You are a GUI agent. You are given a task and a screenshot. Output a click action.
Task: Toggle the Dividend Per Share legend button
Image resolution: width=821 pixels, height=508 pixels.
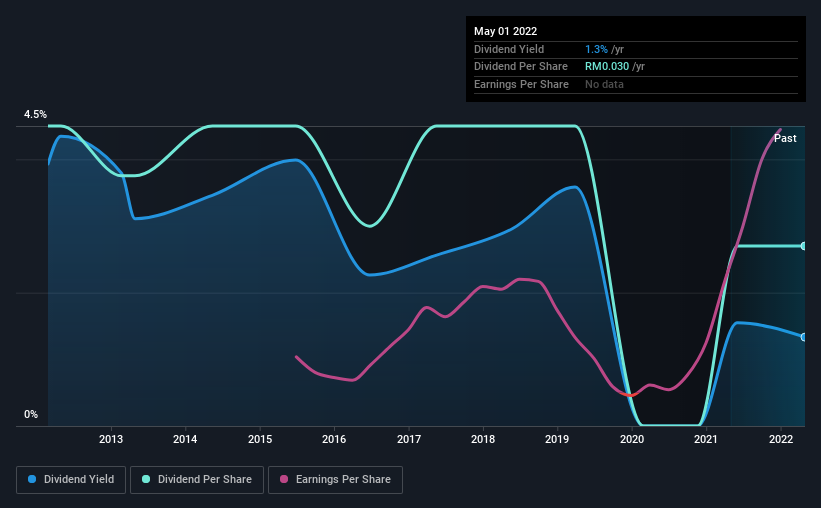197,480
